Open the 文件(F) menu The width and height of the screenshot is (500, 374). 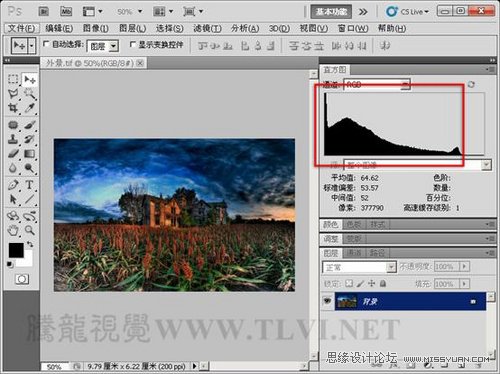(x=21, y=28)
